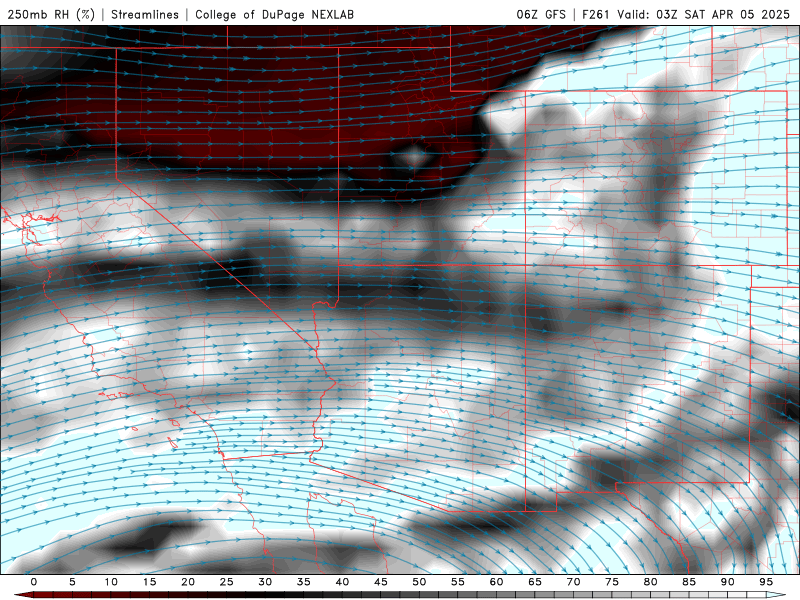This screenshot has width=800, height=600.
Task: Click the color scale label "85"
Action: [689, 582]
